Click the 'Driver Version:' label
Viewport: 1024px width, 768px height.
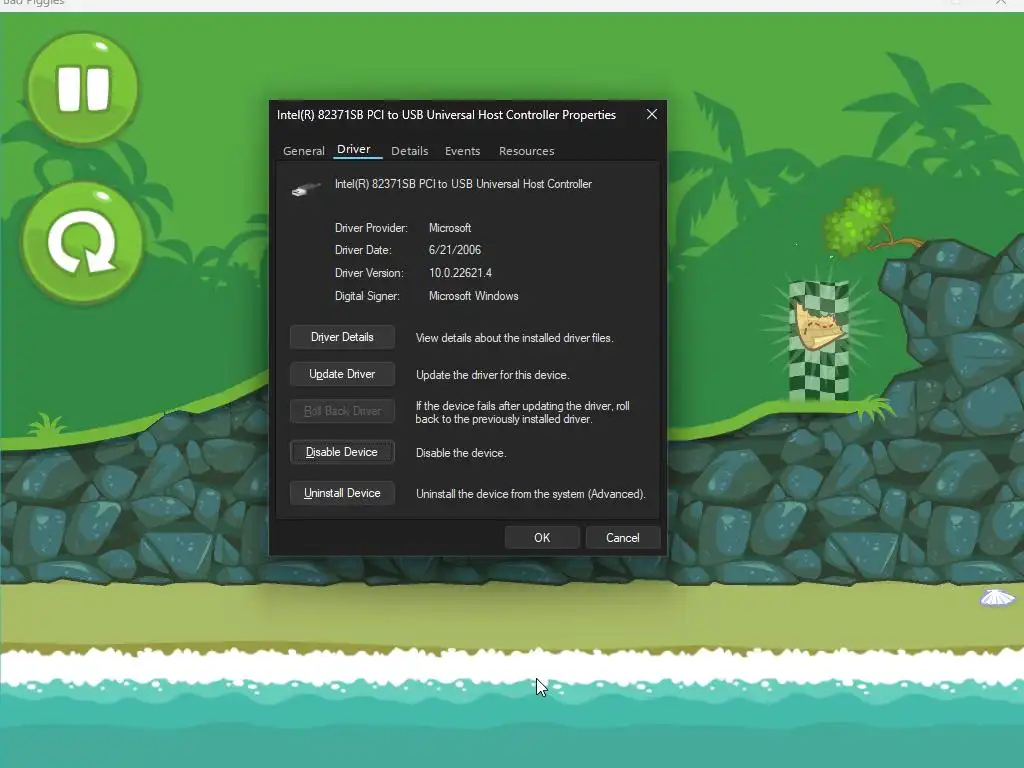(369, 273)
